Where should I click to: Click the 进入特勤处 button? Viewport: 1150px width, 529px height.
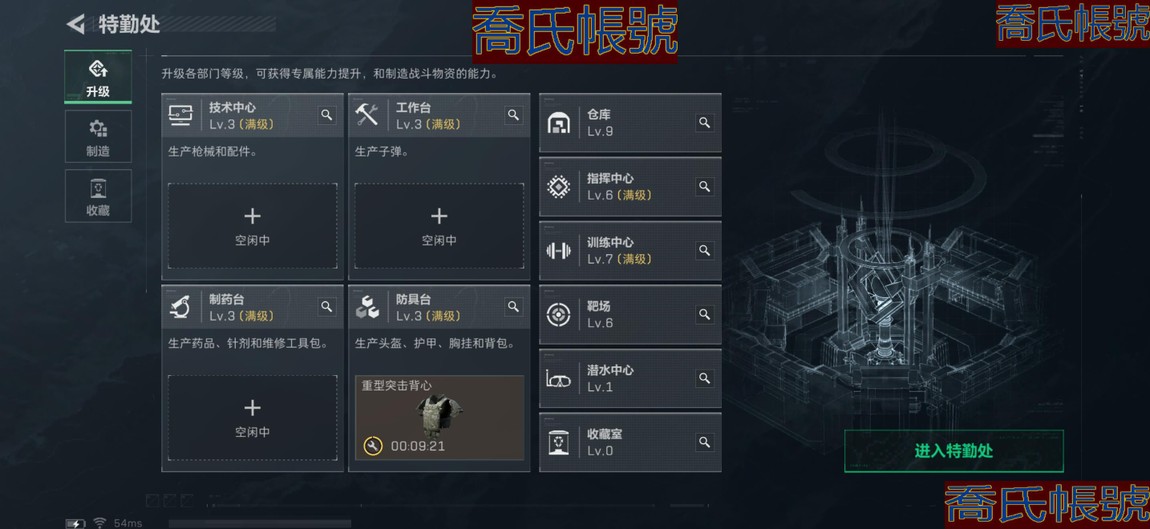[953, 451]
